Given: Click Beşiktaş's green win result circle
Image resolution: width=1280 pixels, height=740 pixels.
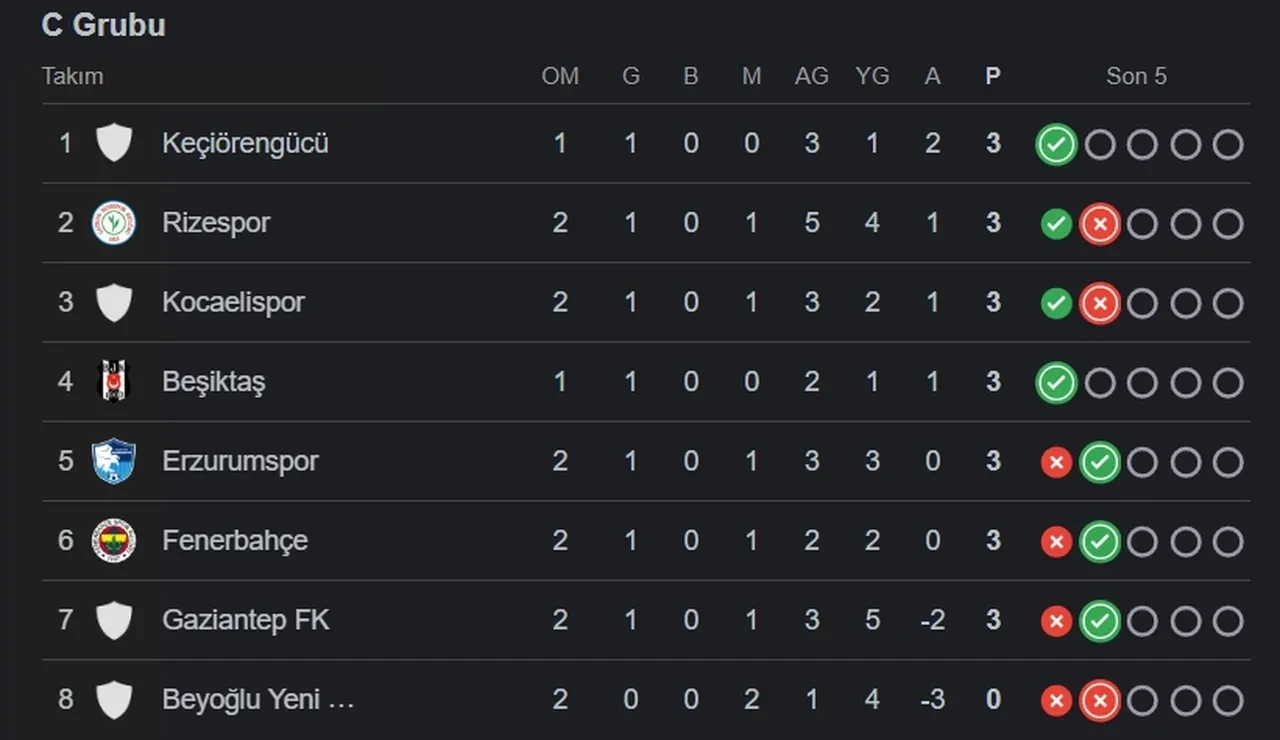Looking at the screenshot, I should point(1056,383).
